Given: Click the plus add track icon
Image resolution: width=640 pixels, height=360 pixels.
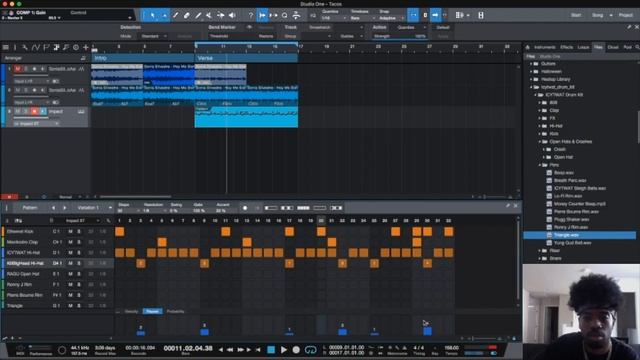Looking at the screenshot, I should tap(86, 47).
